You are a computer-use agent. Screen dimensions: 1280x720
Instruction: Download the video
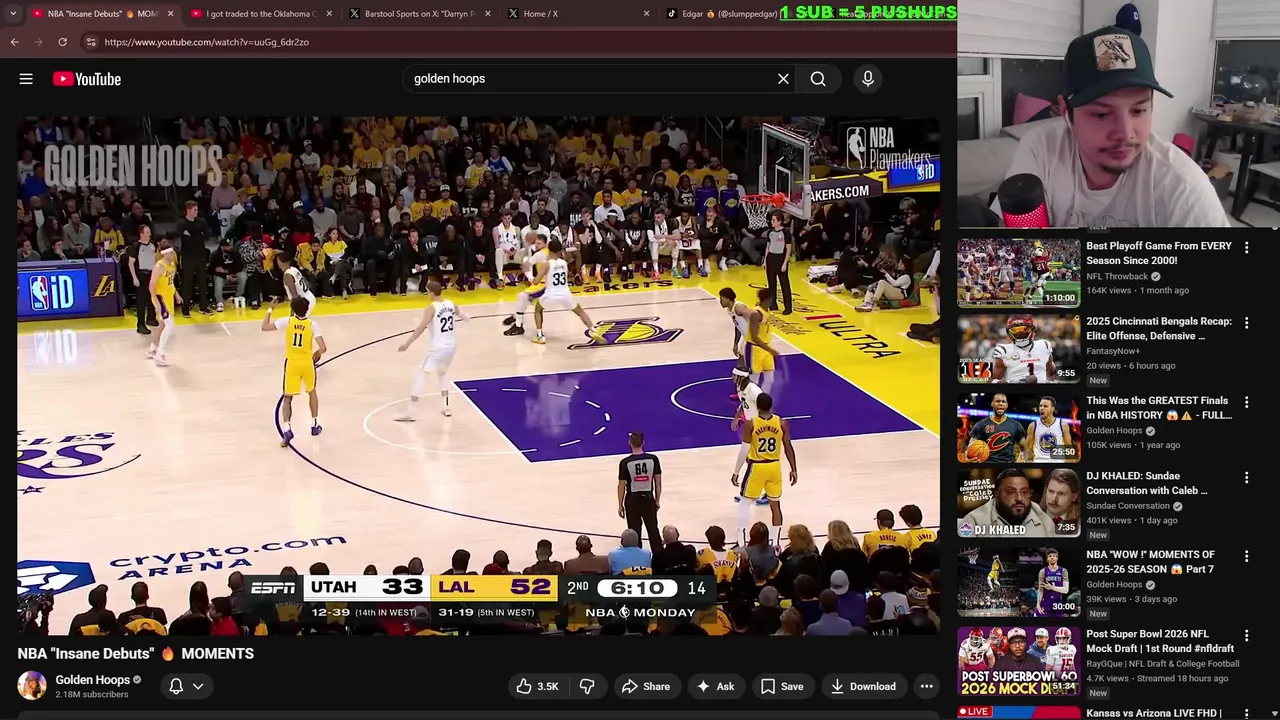pyautogui.click(x=863, y=686)
